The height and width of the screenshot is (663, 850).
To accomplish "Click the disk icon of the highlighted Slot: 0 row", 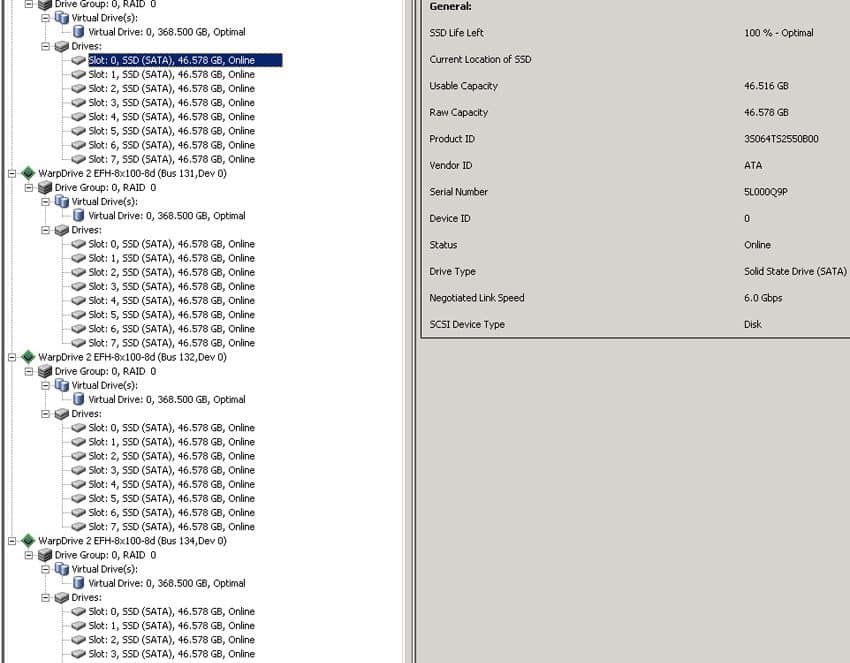I will point(79,60).
